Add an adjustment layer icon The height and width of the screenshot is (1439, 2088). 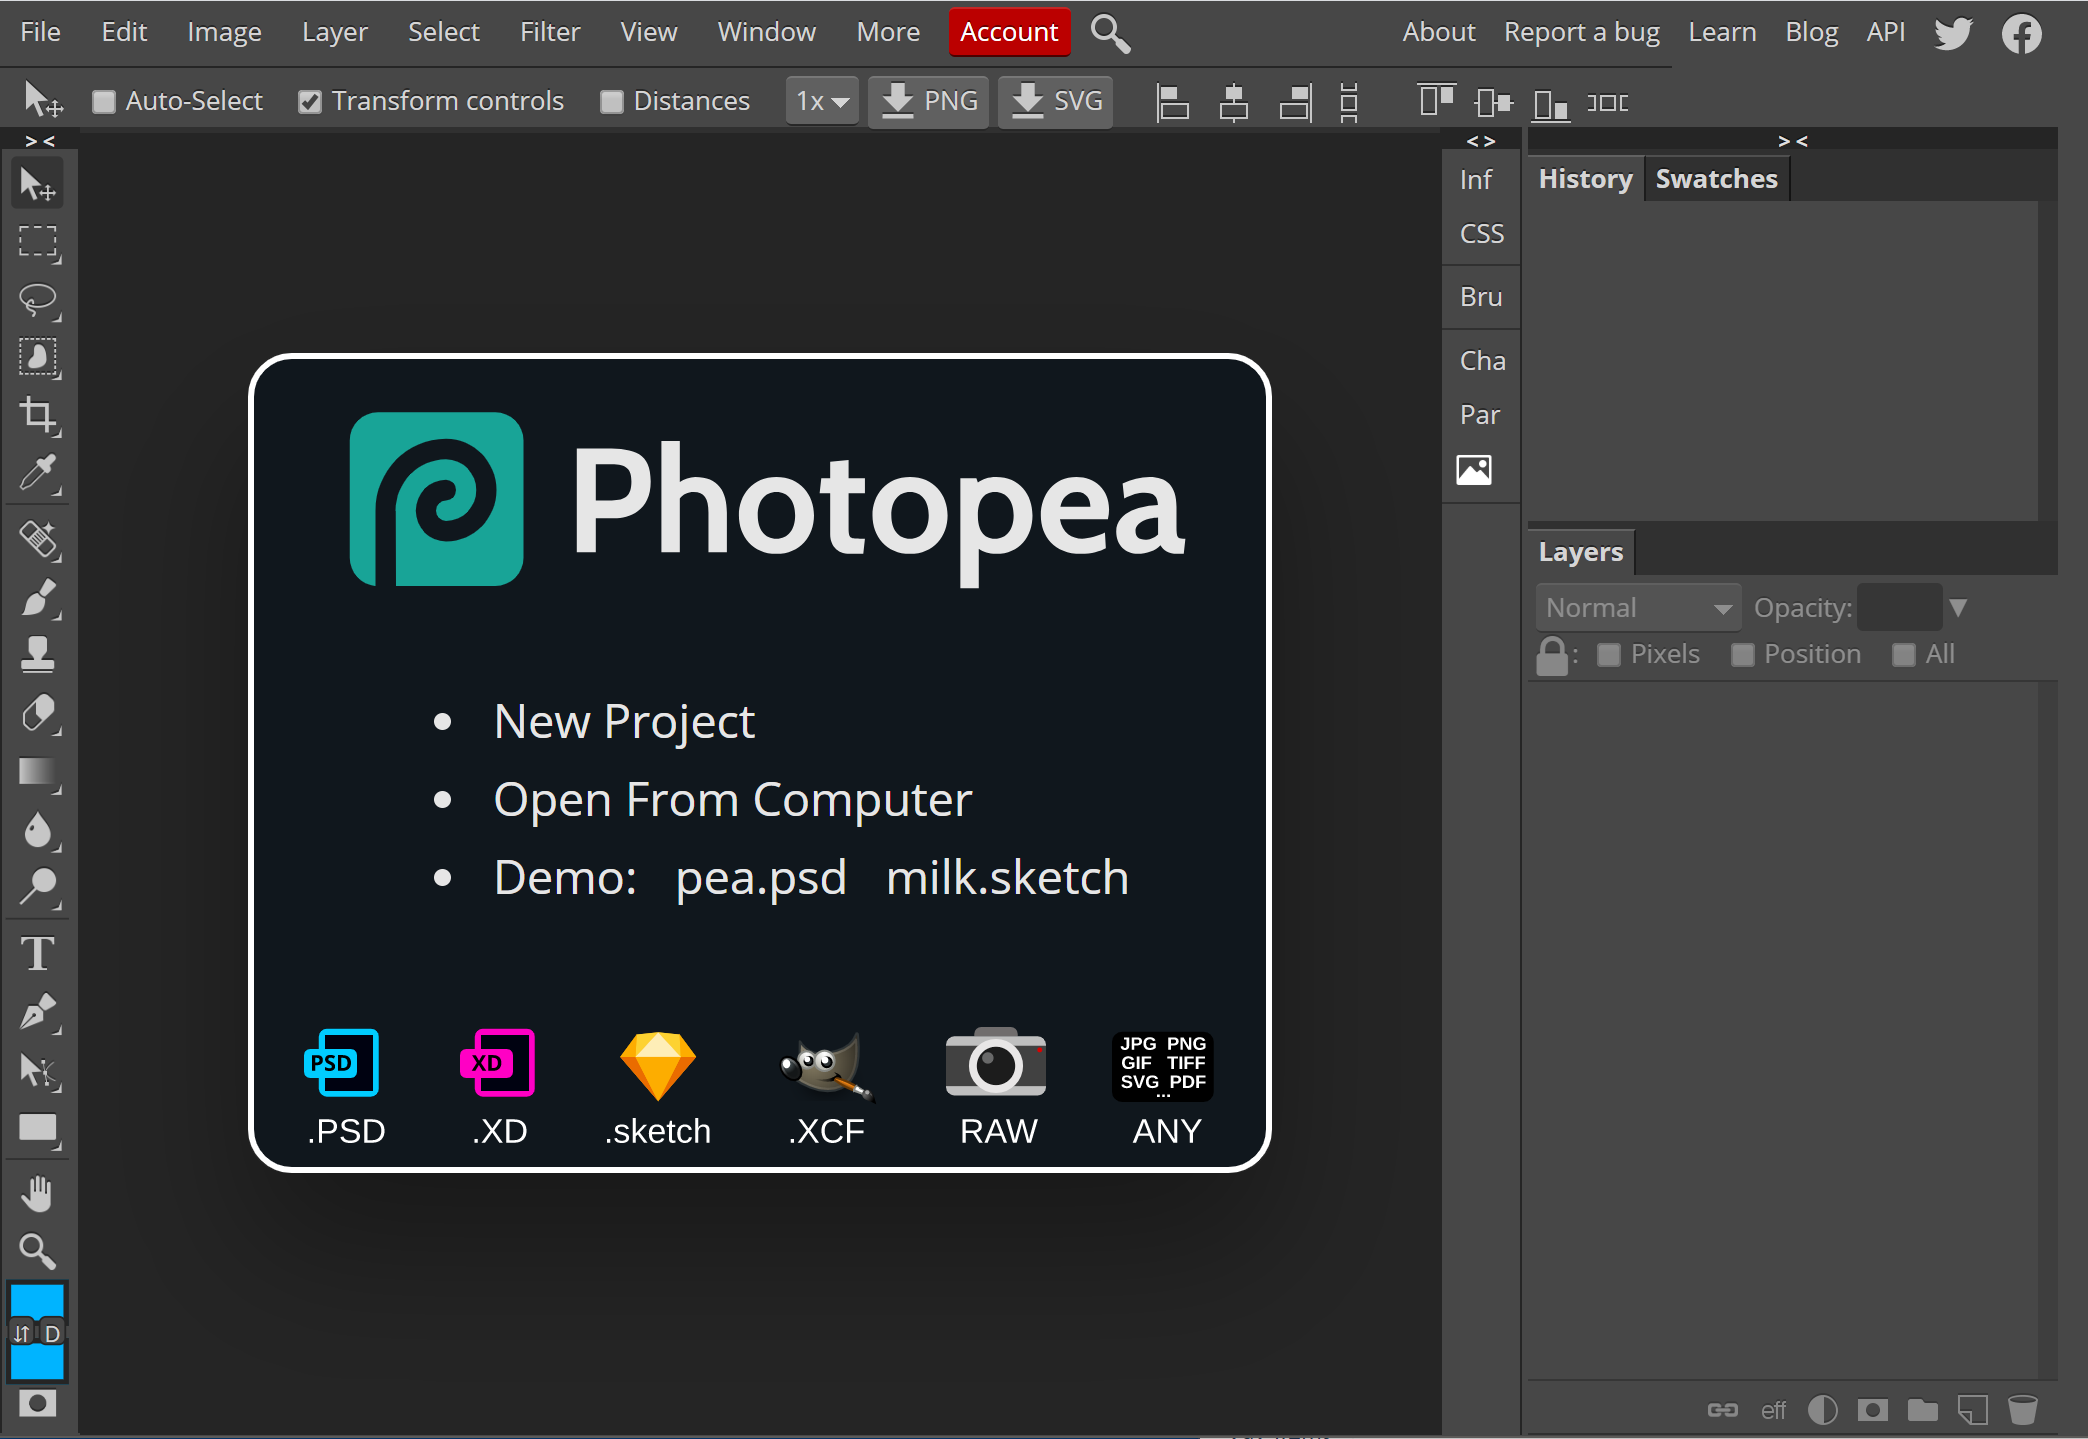point(1823,1410)
